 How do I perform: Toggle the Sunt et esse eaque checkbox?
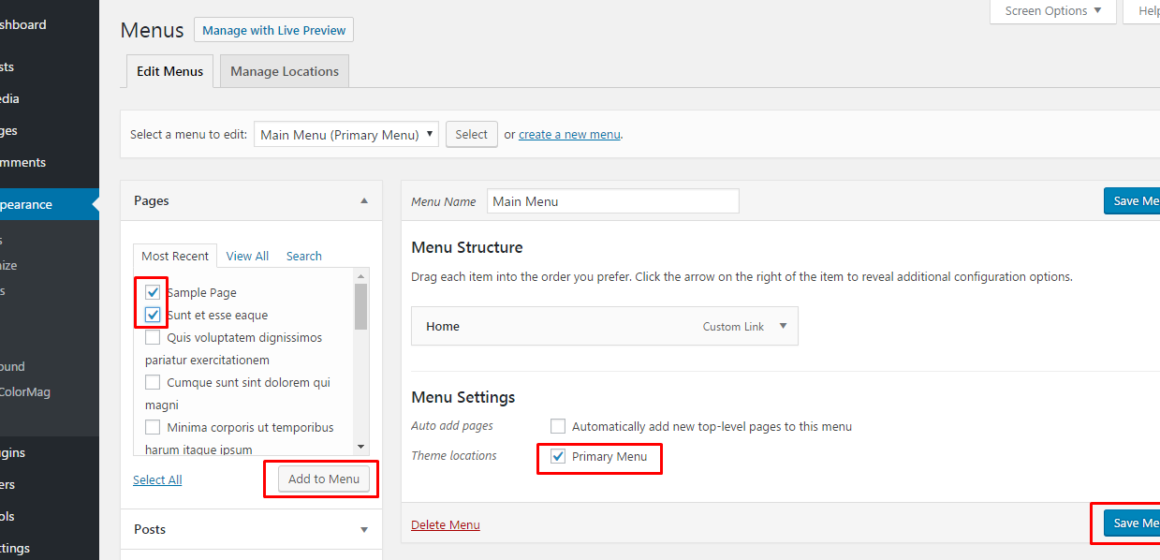click(x=153, y=315)
